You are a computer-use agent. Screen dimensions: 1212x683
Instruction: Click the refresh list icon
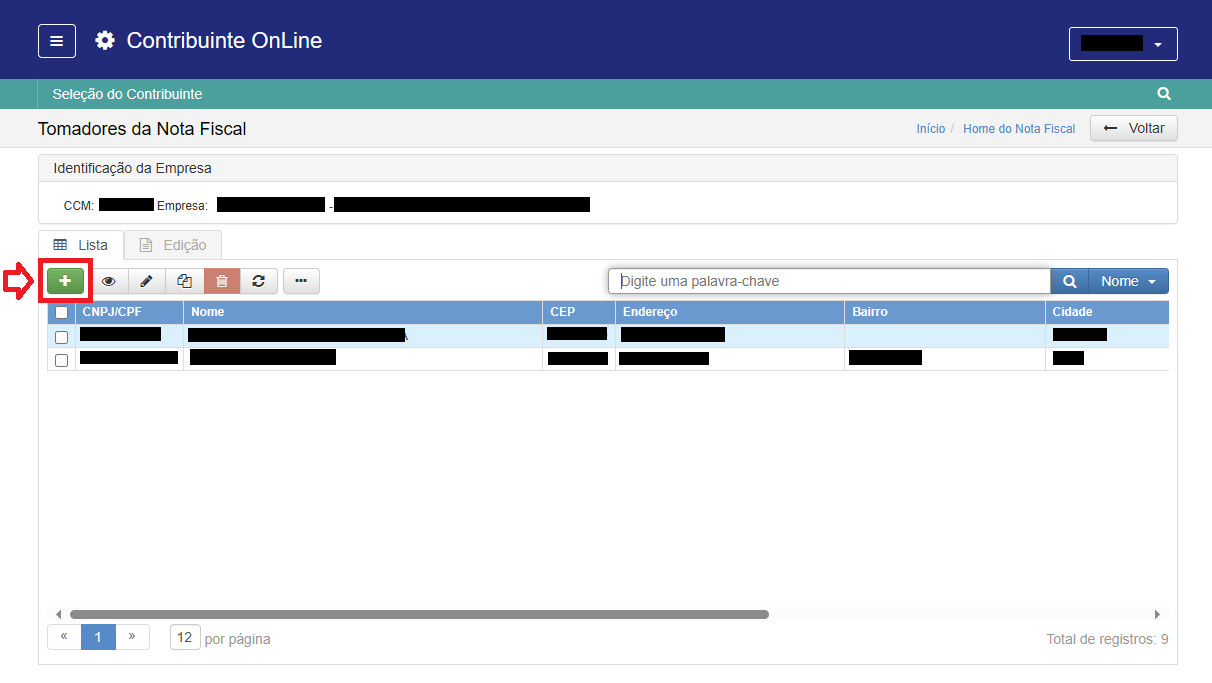pos(259,282)
